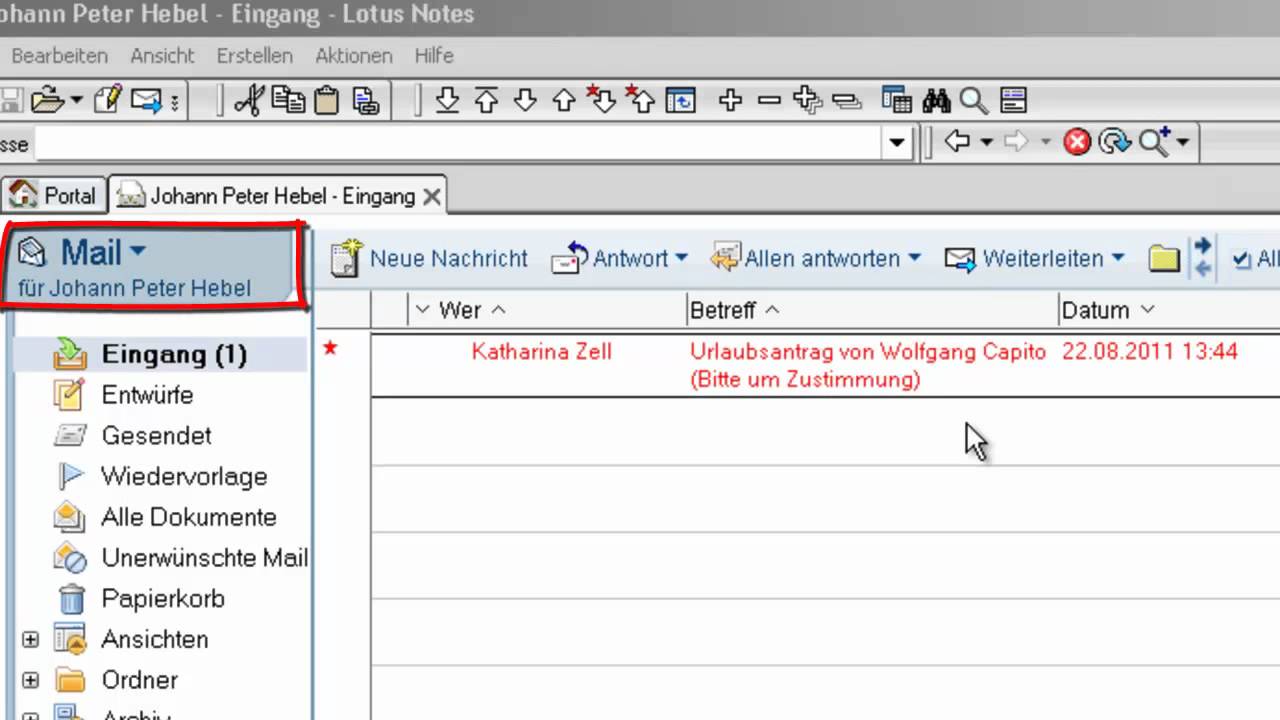Click the expand plus icon
This screenshot has height=720, width=1280.
tap(730, 100)
